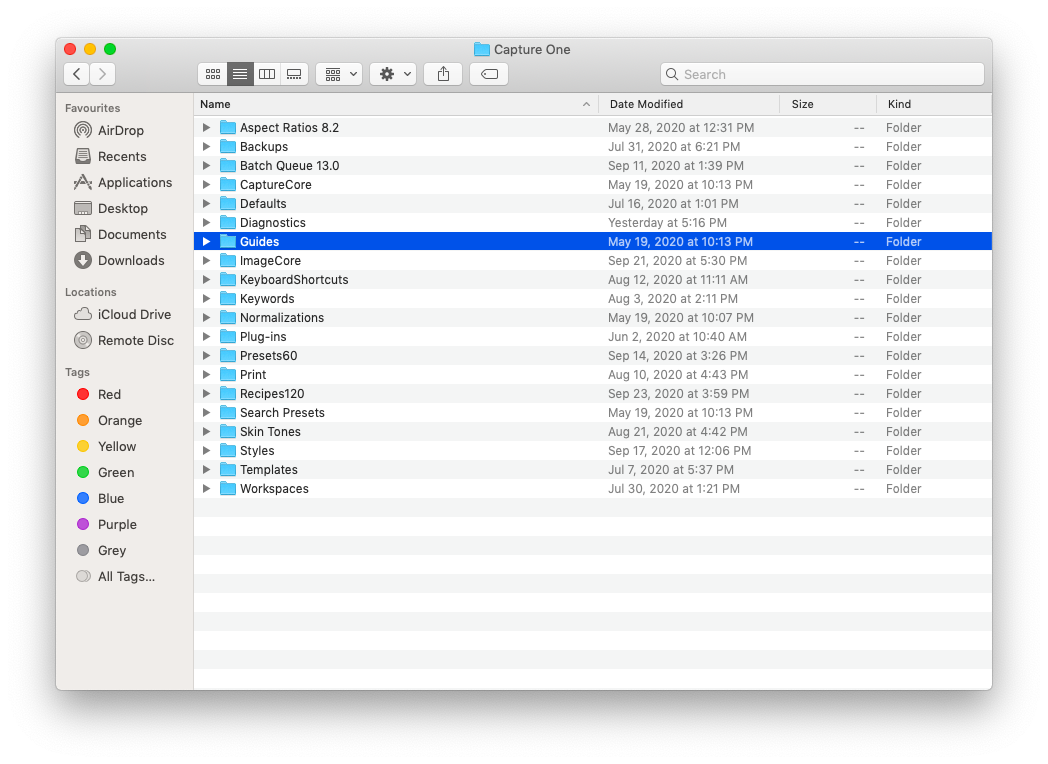The width and height of the screenshot is (1048, 764).
Task: Go forward with the forward arrow button
Action: [x=102, y=74]
